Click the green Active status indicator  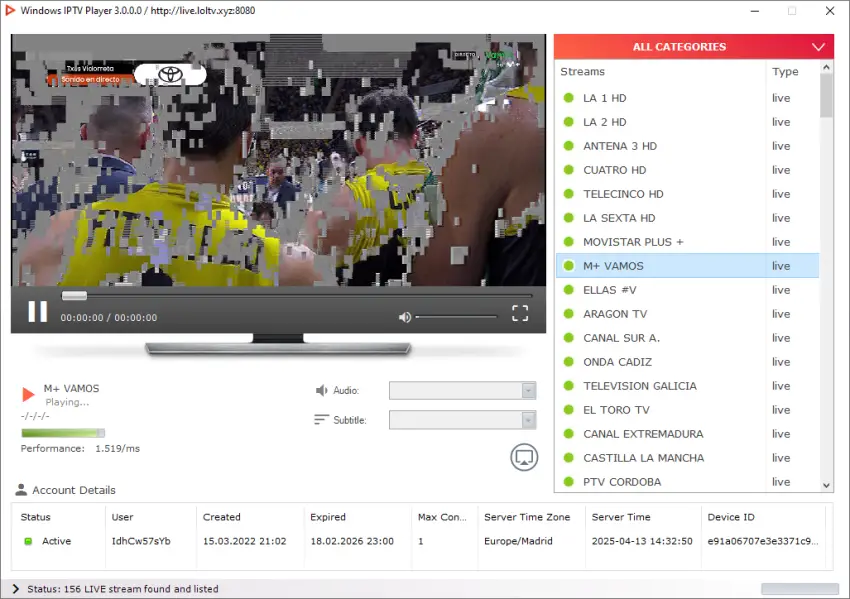pyautogui.click(x=28, y=541)
